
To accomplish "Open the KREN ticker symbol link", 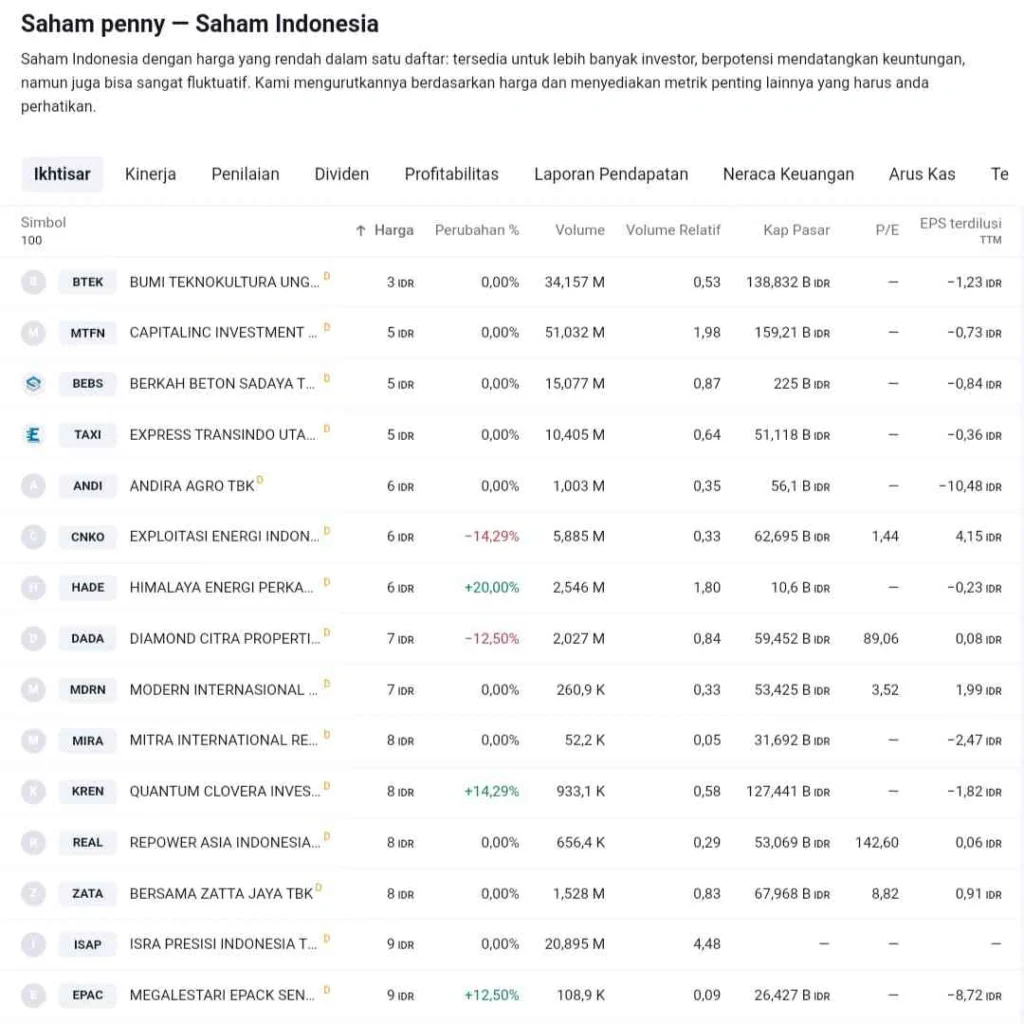I will coord(88,791).
